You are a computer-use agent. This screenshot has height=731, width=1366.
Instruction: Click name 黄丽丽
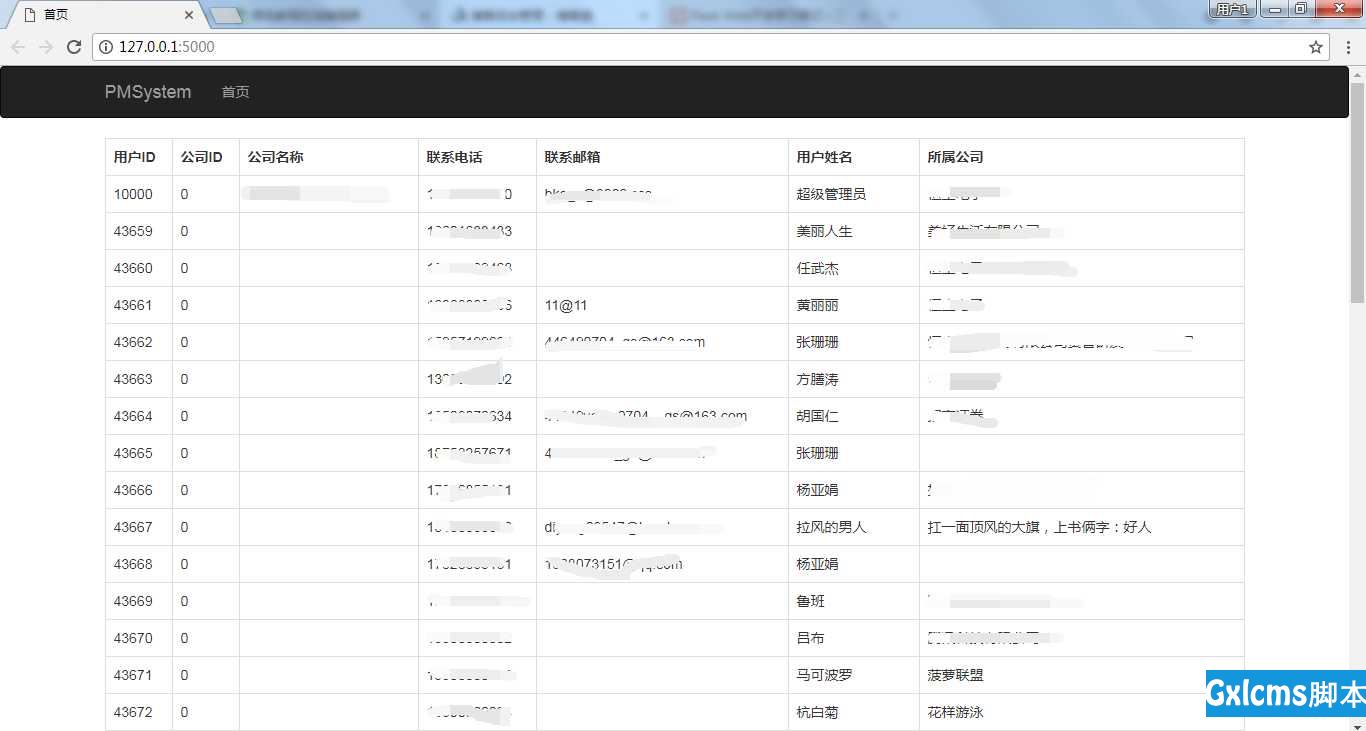[x=817, y=305]
